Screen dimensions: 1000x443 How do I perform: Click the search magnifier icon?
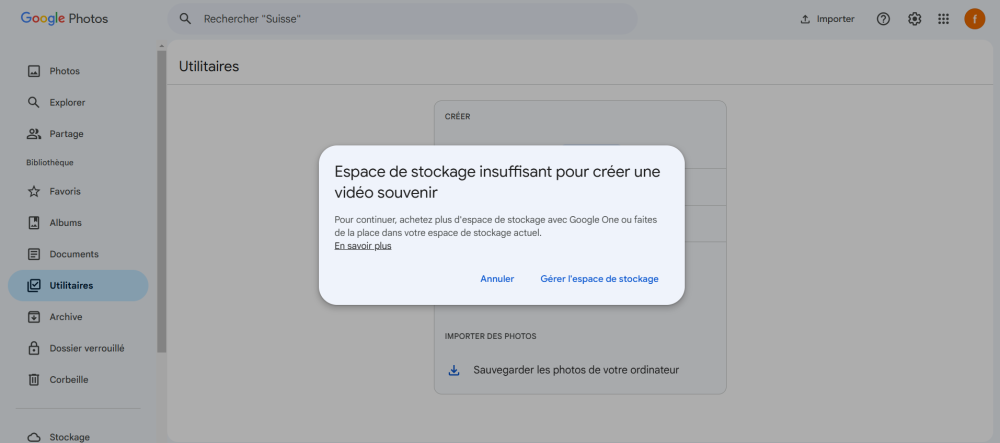[185, 19]
